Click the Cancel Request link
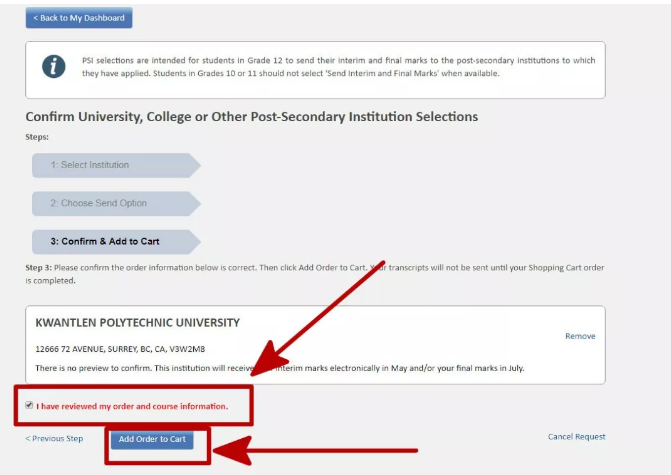Screen dimensions: 671x475 pos(576,436)
